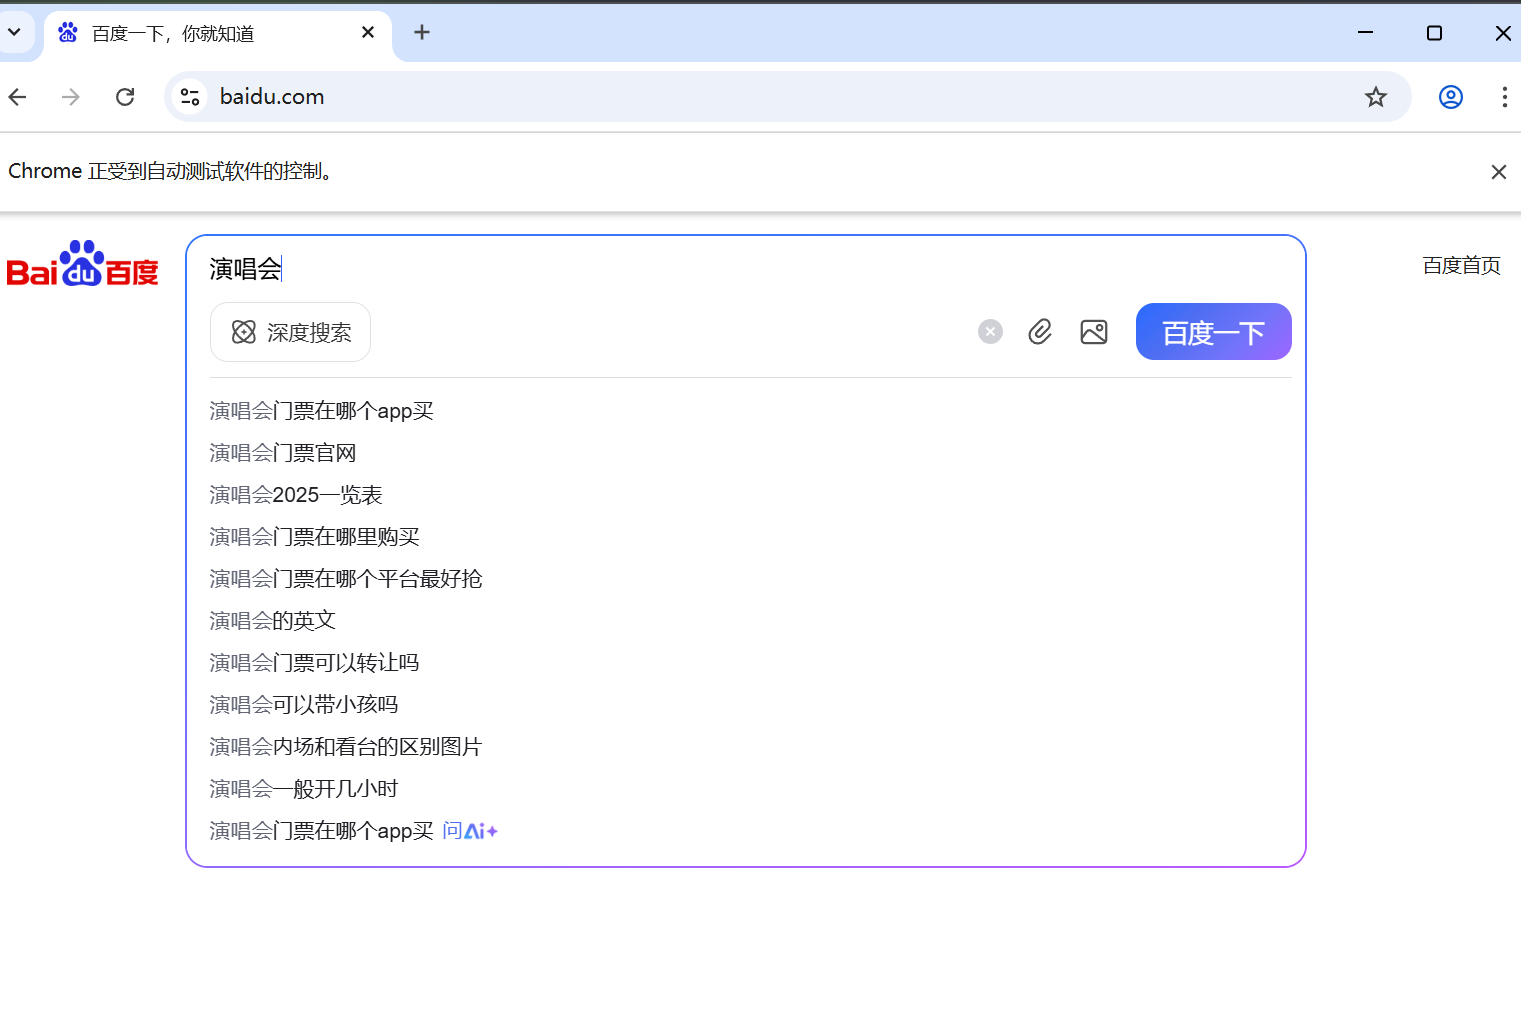Select suggestion 演唱会门票可以转让吗

pos(314,663)
